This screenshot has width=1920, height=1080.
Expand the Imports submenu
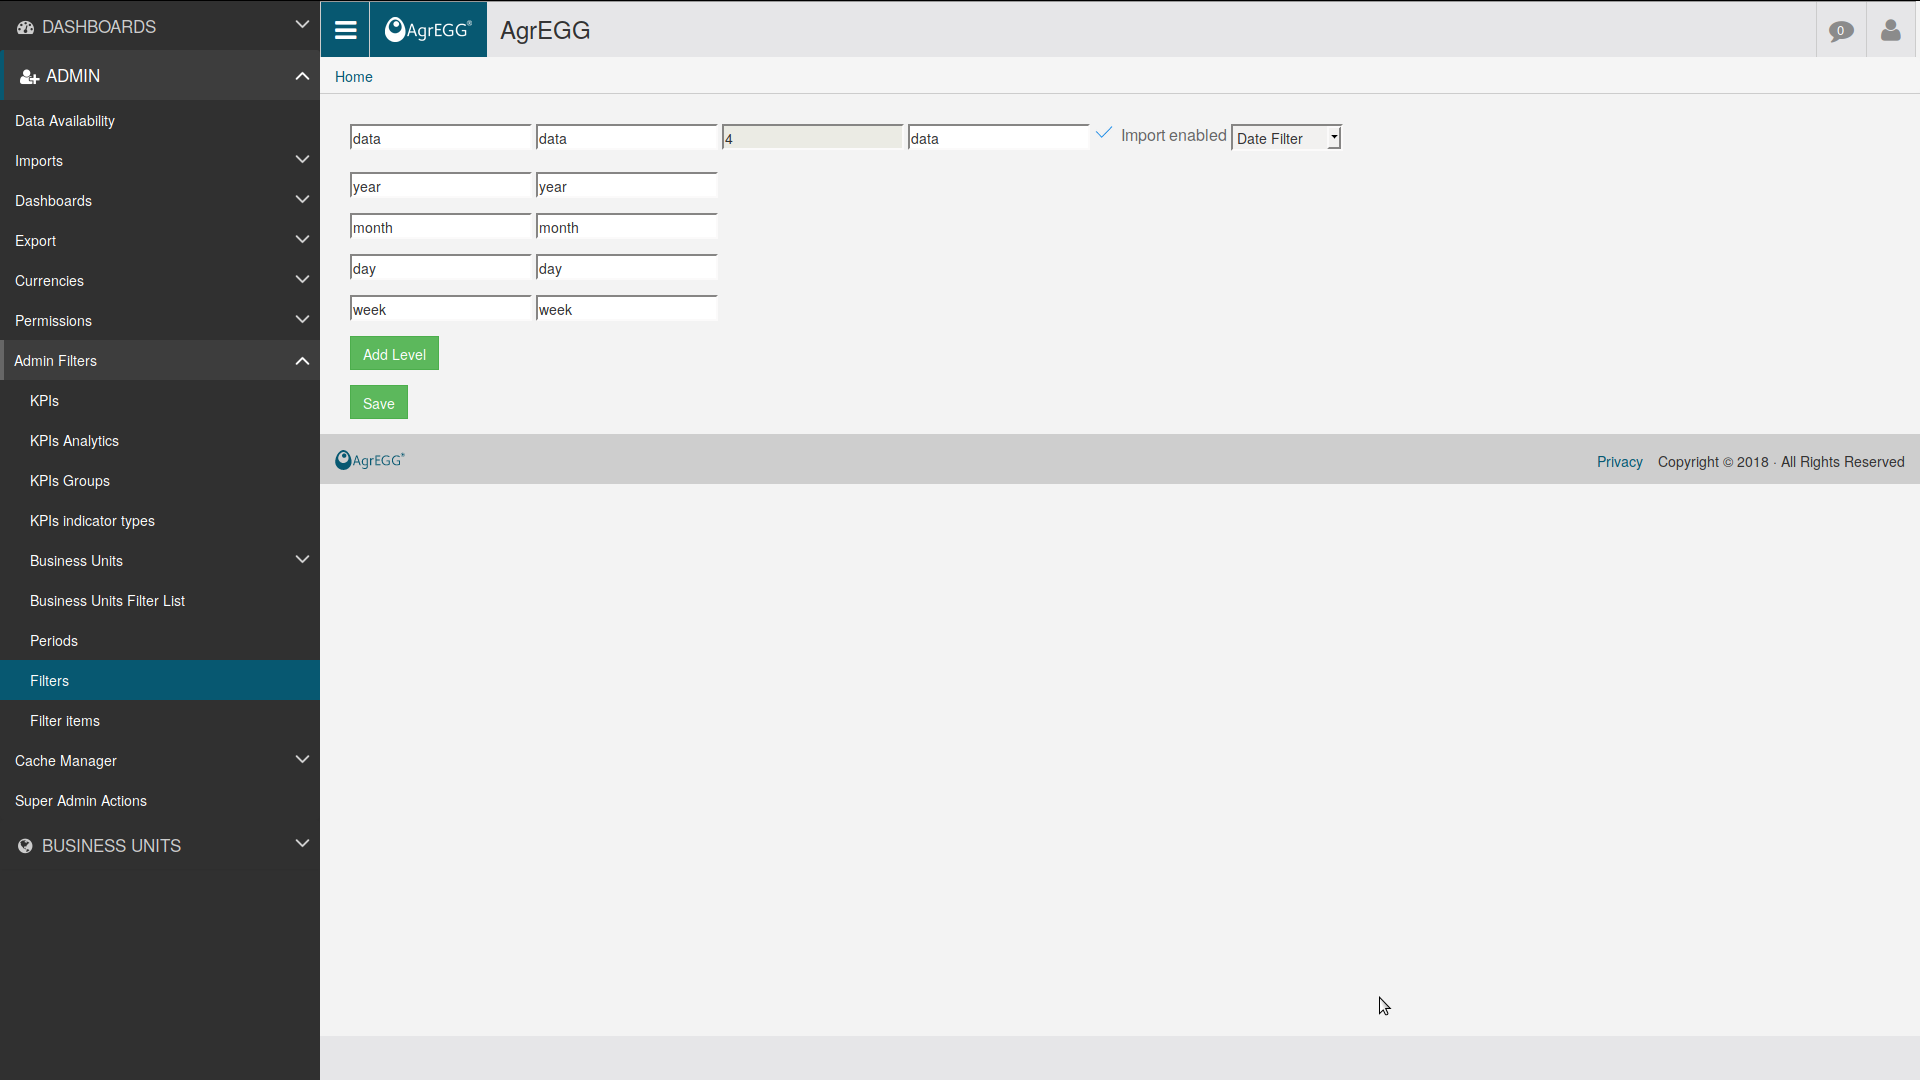302,160
